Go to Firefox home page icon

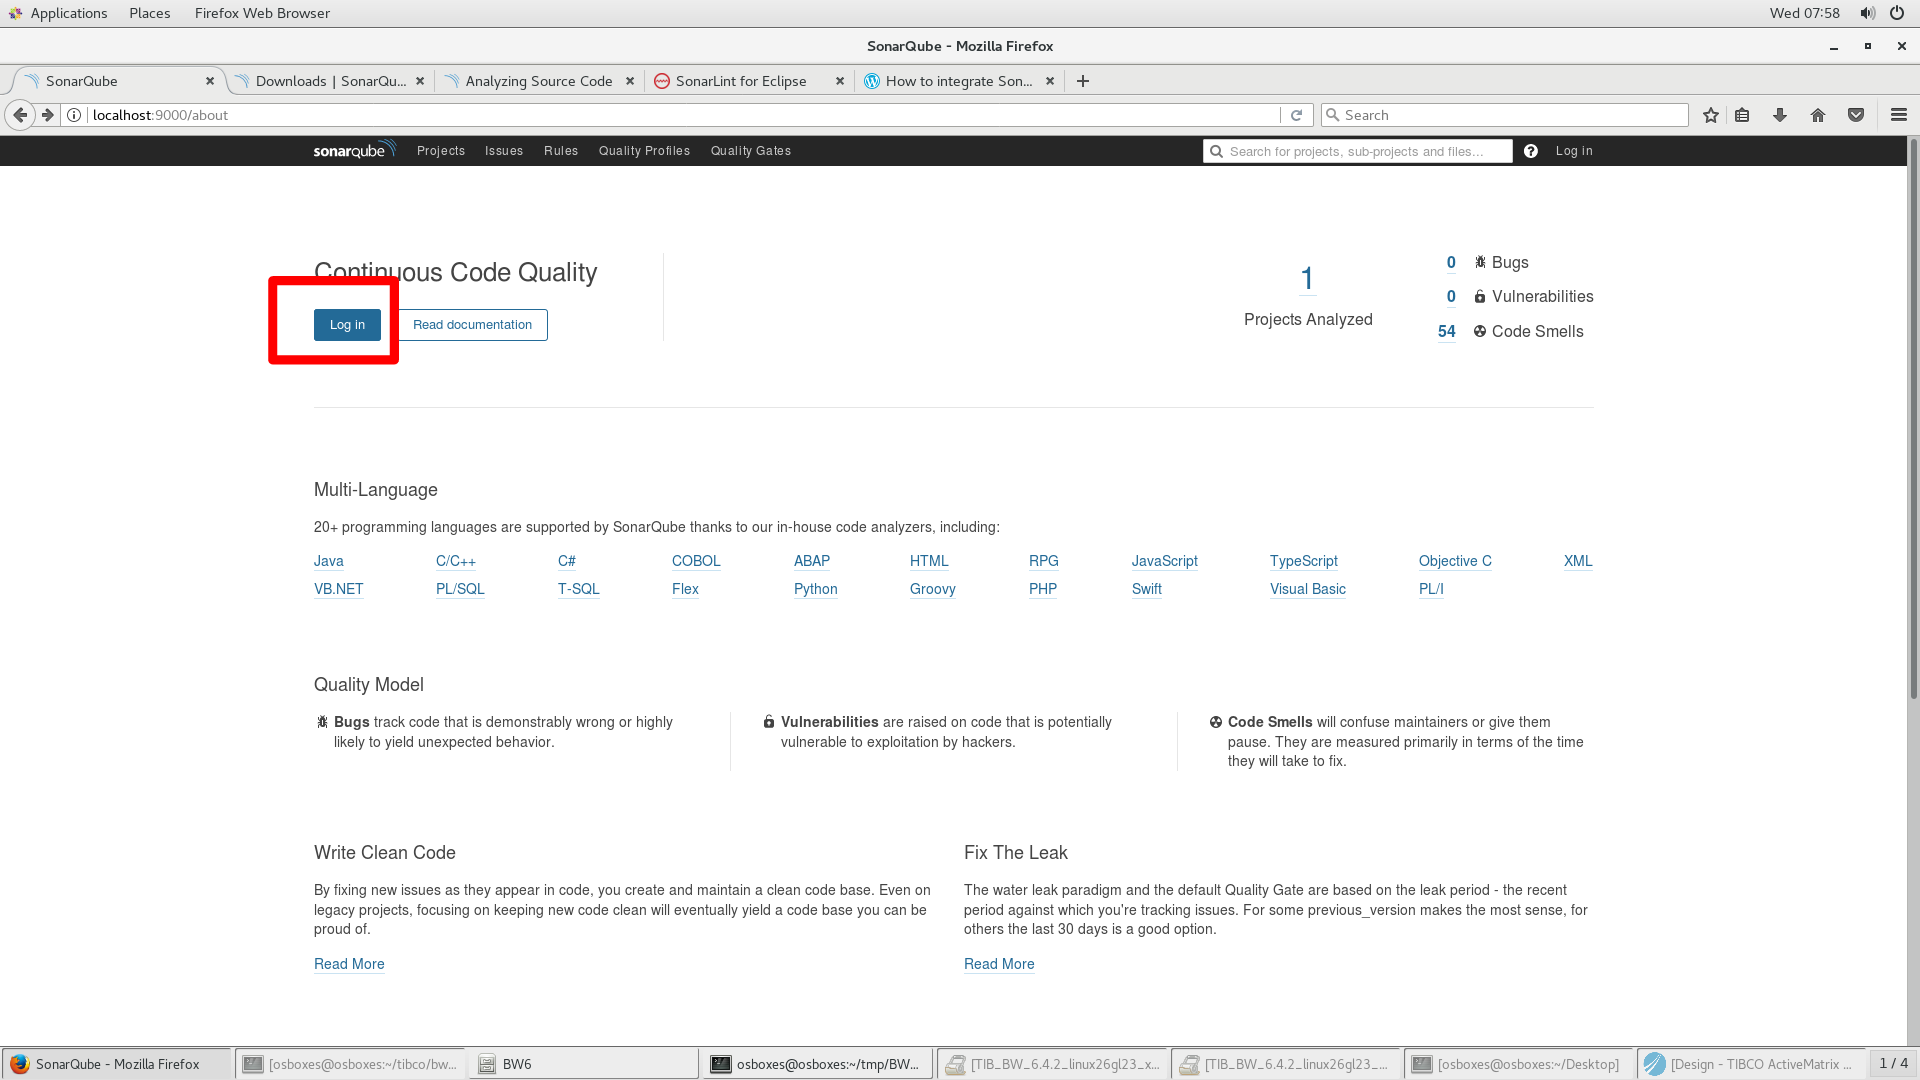tap(1818, 115)
